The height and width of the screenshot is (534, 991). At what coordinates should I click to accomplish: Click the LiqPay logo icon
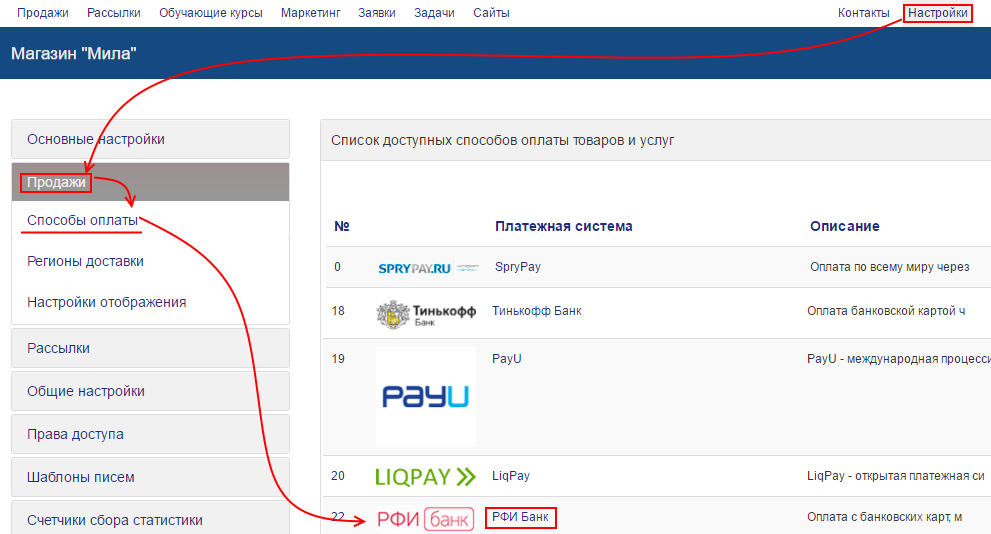tap(425, 477)
